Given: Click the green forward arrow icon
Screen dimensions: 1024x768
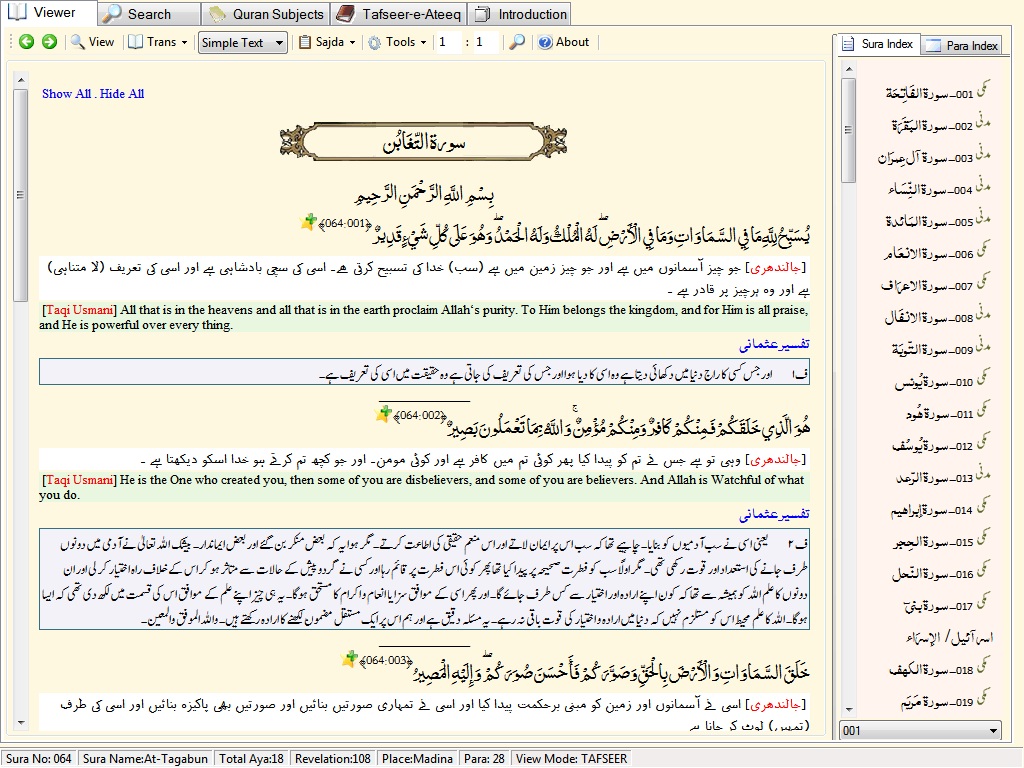Looking at the screenshot, I should 49,42.
